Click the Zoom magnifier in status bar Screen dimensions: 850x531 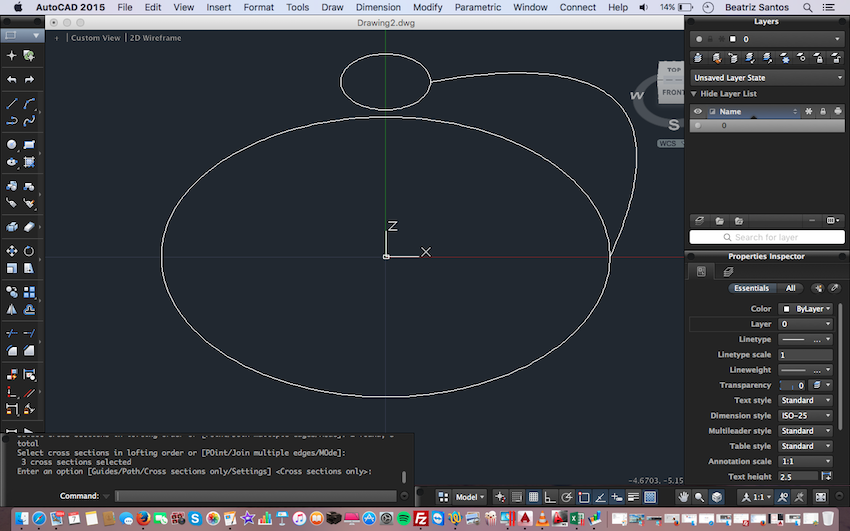699,497
